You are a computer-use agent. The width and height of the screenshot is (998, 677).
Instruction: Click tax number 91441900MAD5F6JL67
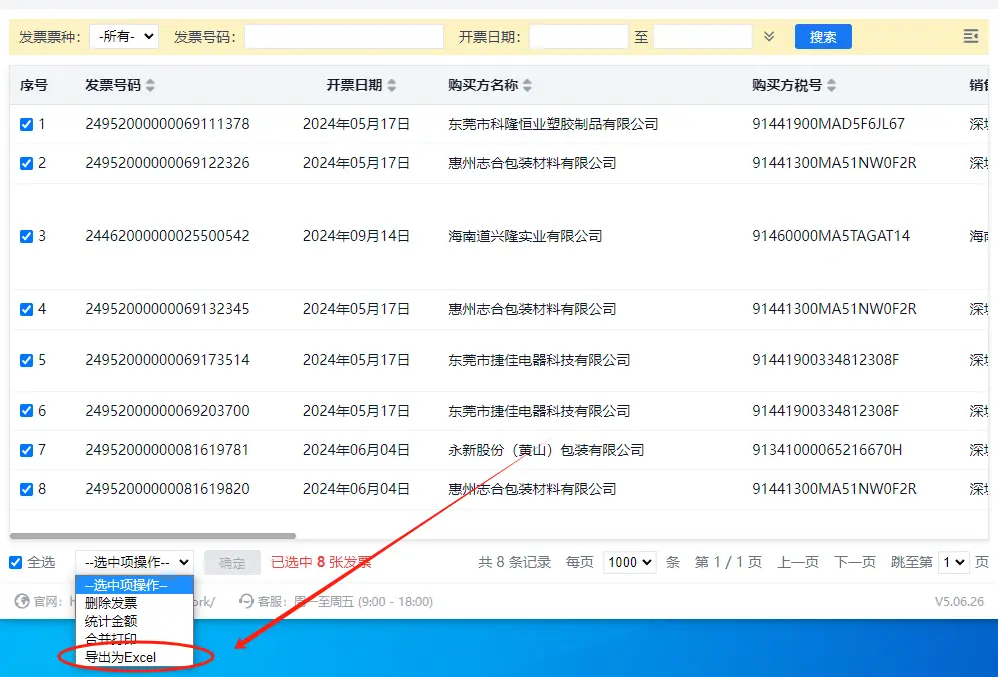(828, 124)
